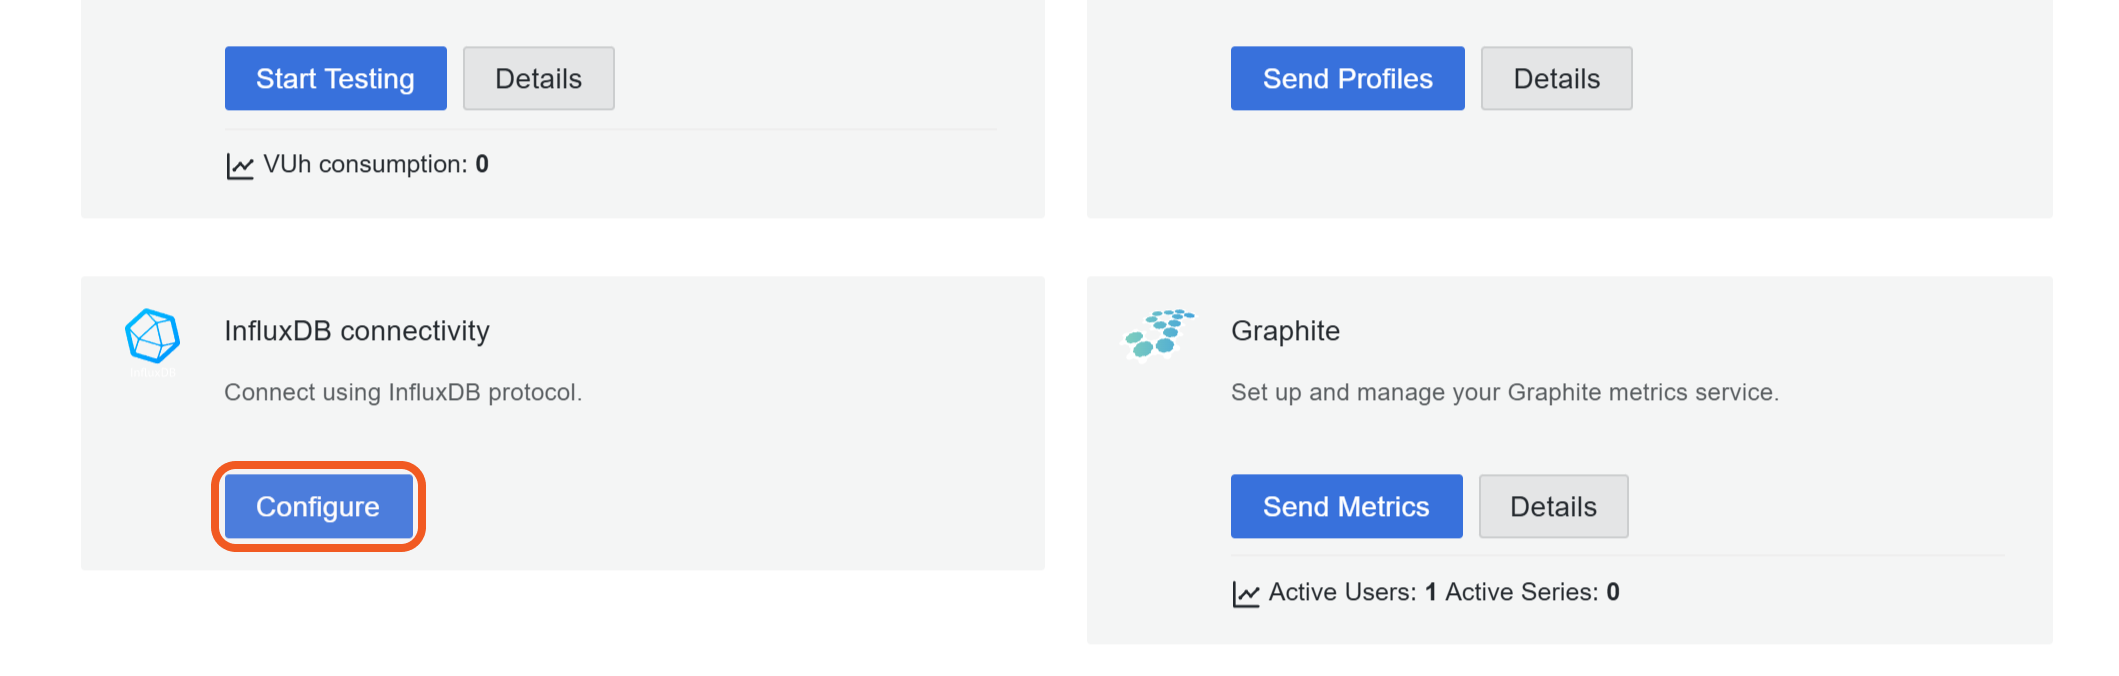Click the Graphite metrics service description
This screenshot has width=2119, height=676.
coord(1504,392)
